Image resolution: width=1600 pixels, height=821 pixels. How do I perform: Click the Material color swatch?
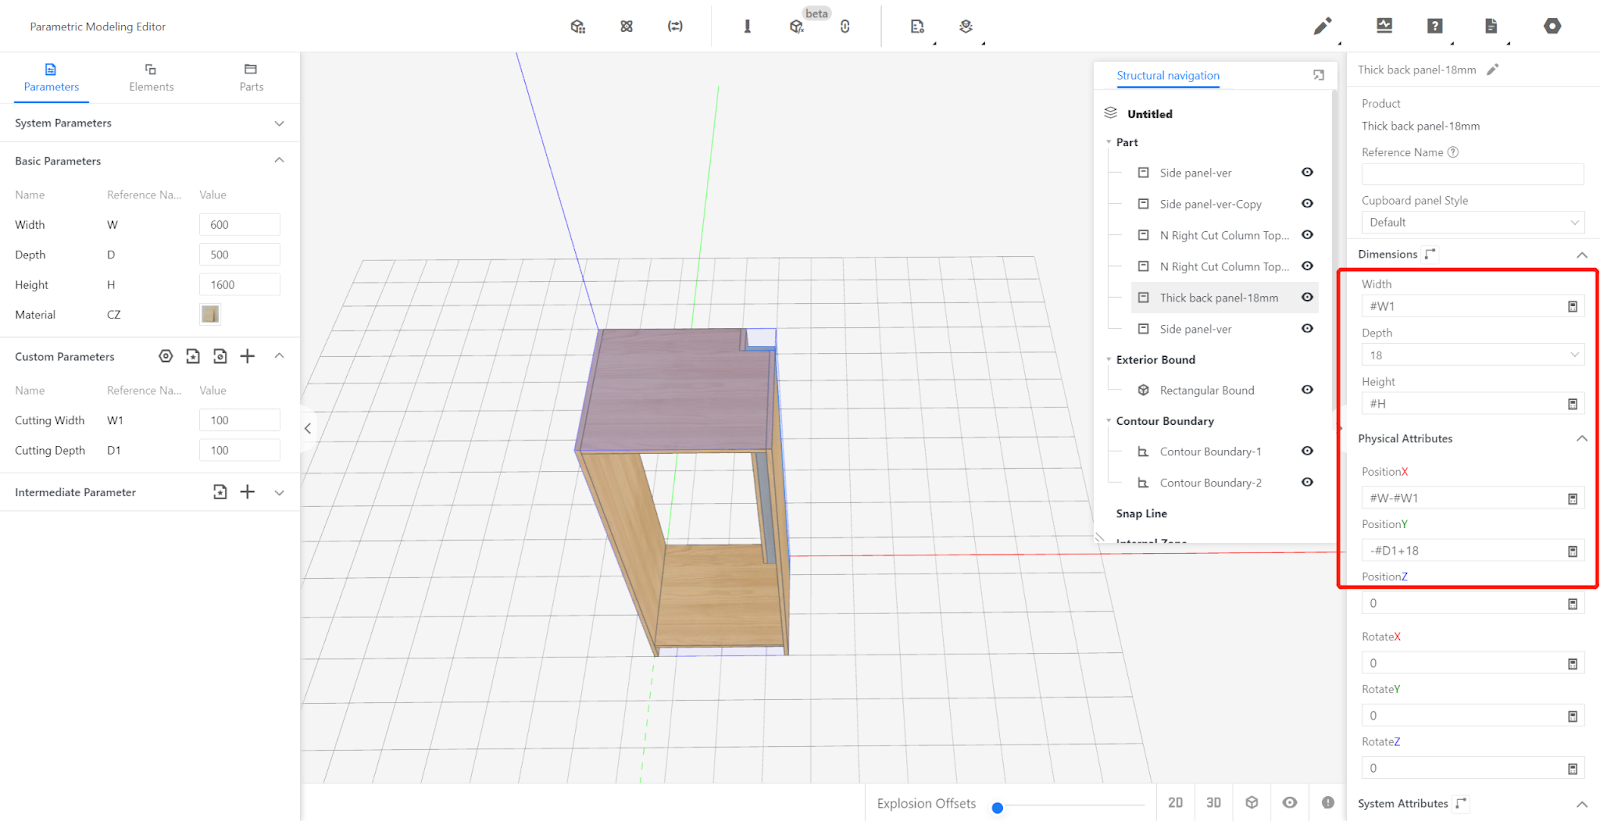(x=210, y=314)
